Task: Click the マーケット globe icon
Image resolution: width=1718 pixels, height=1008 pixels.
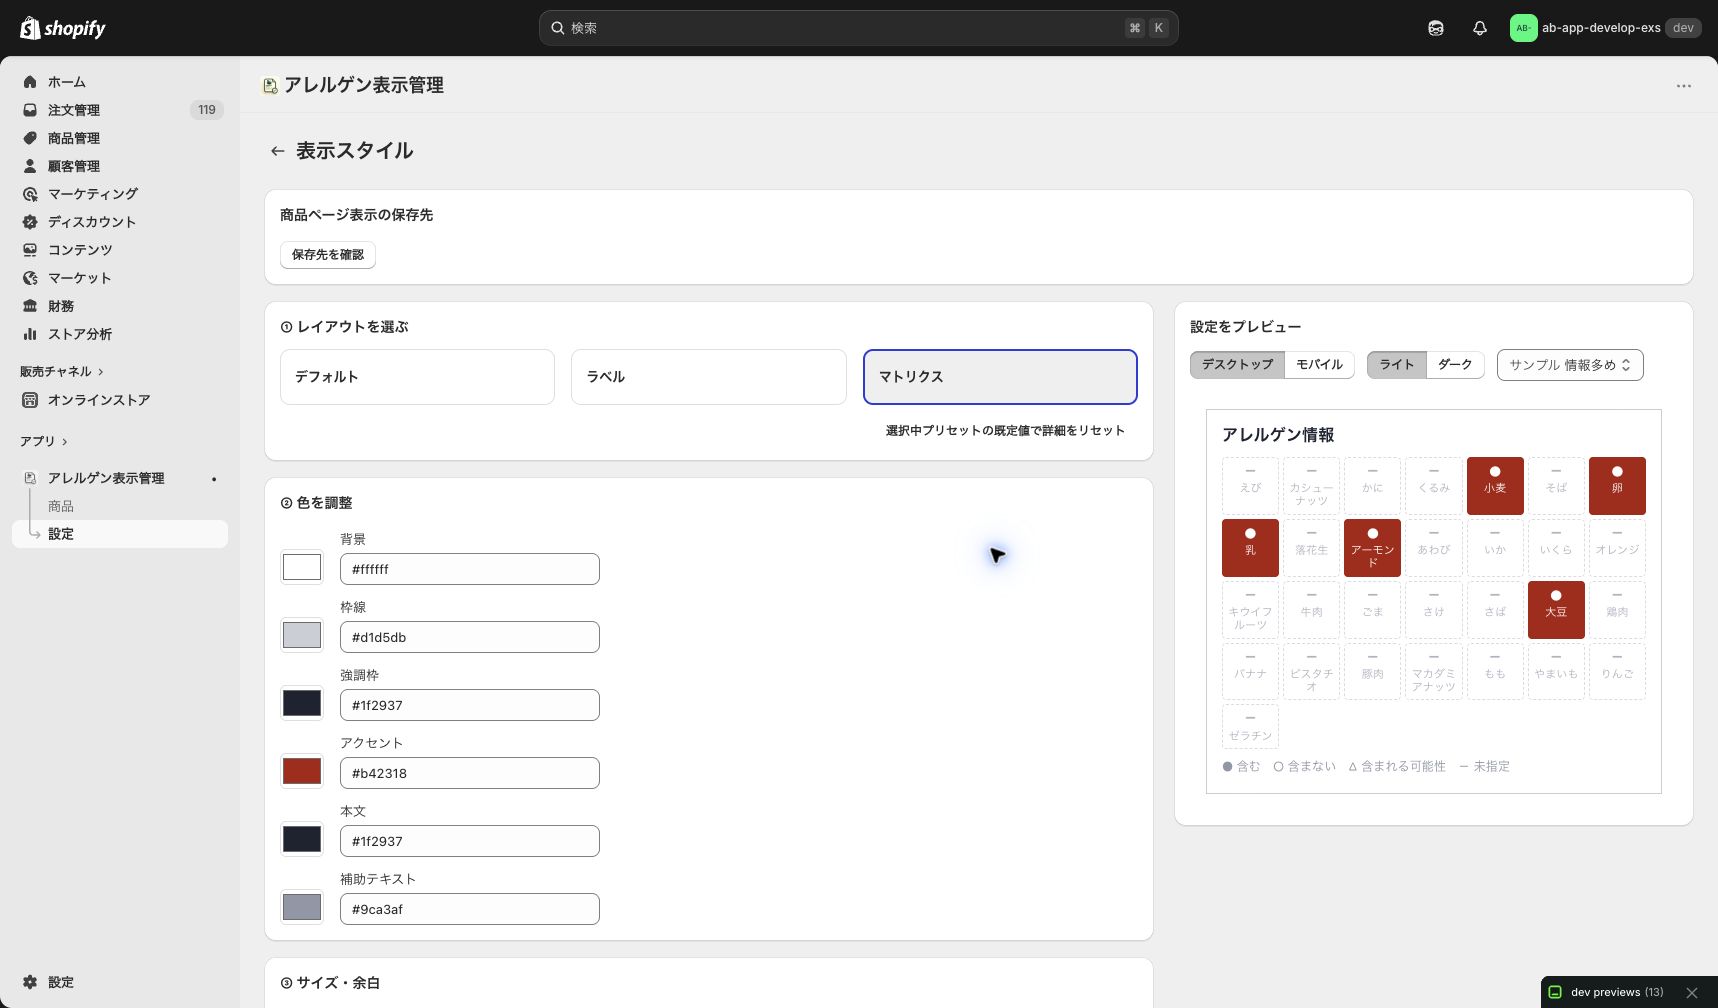Action: tap(30, 278)
